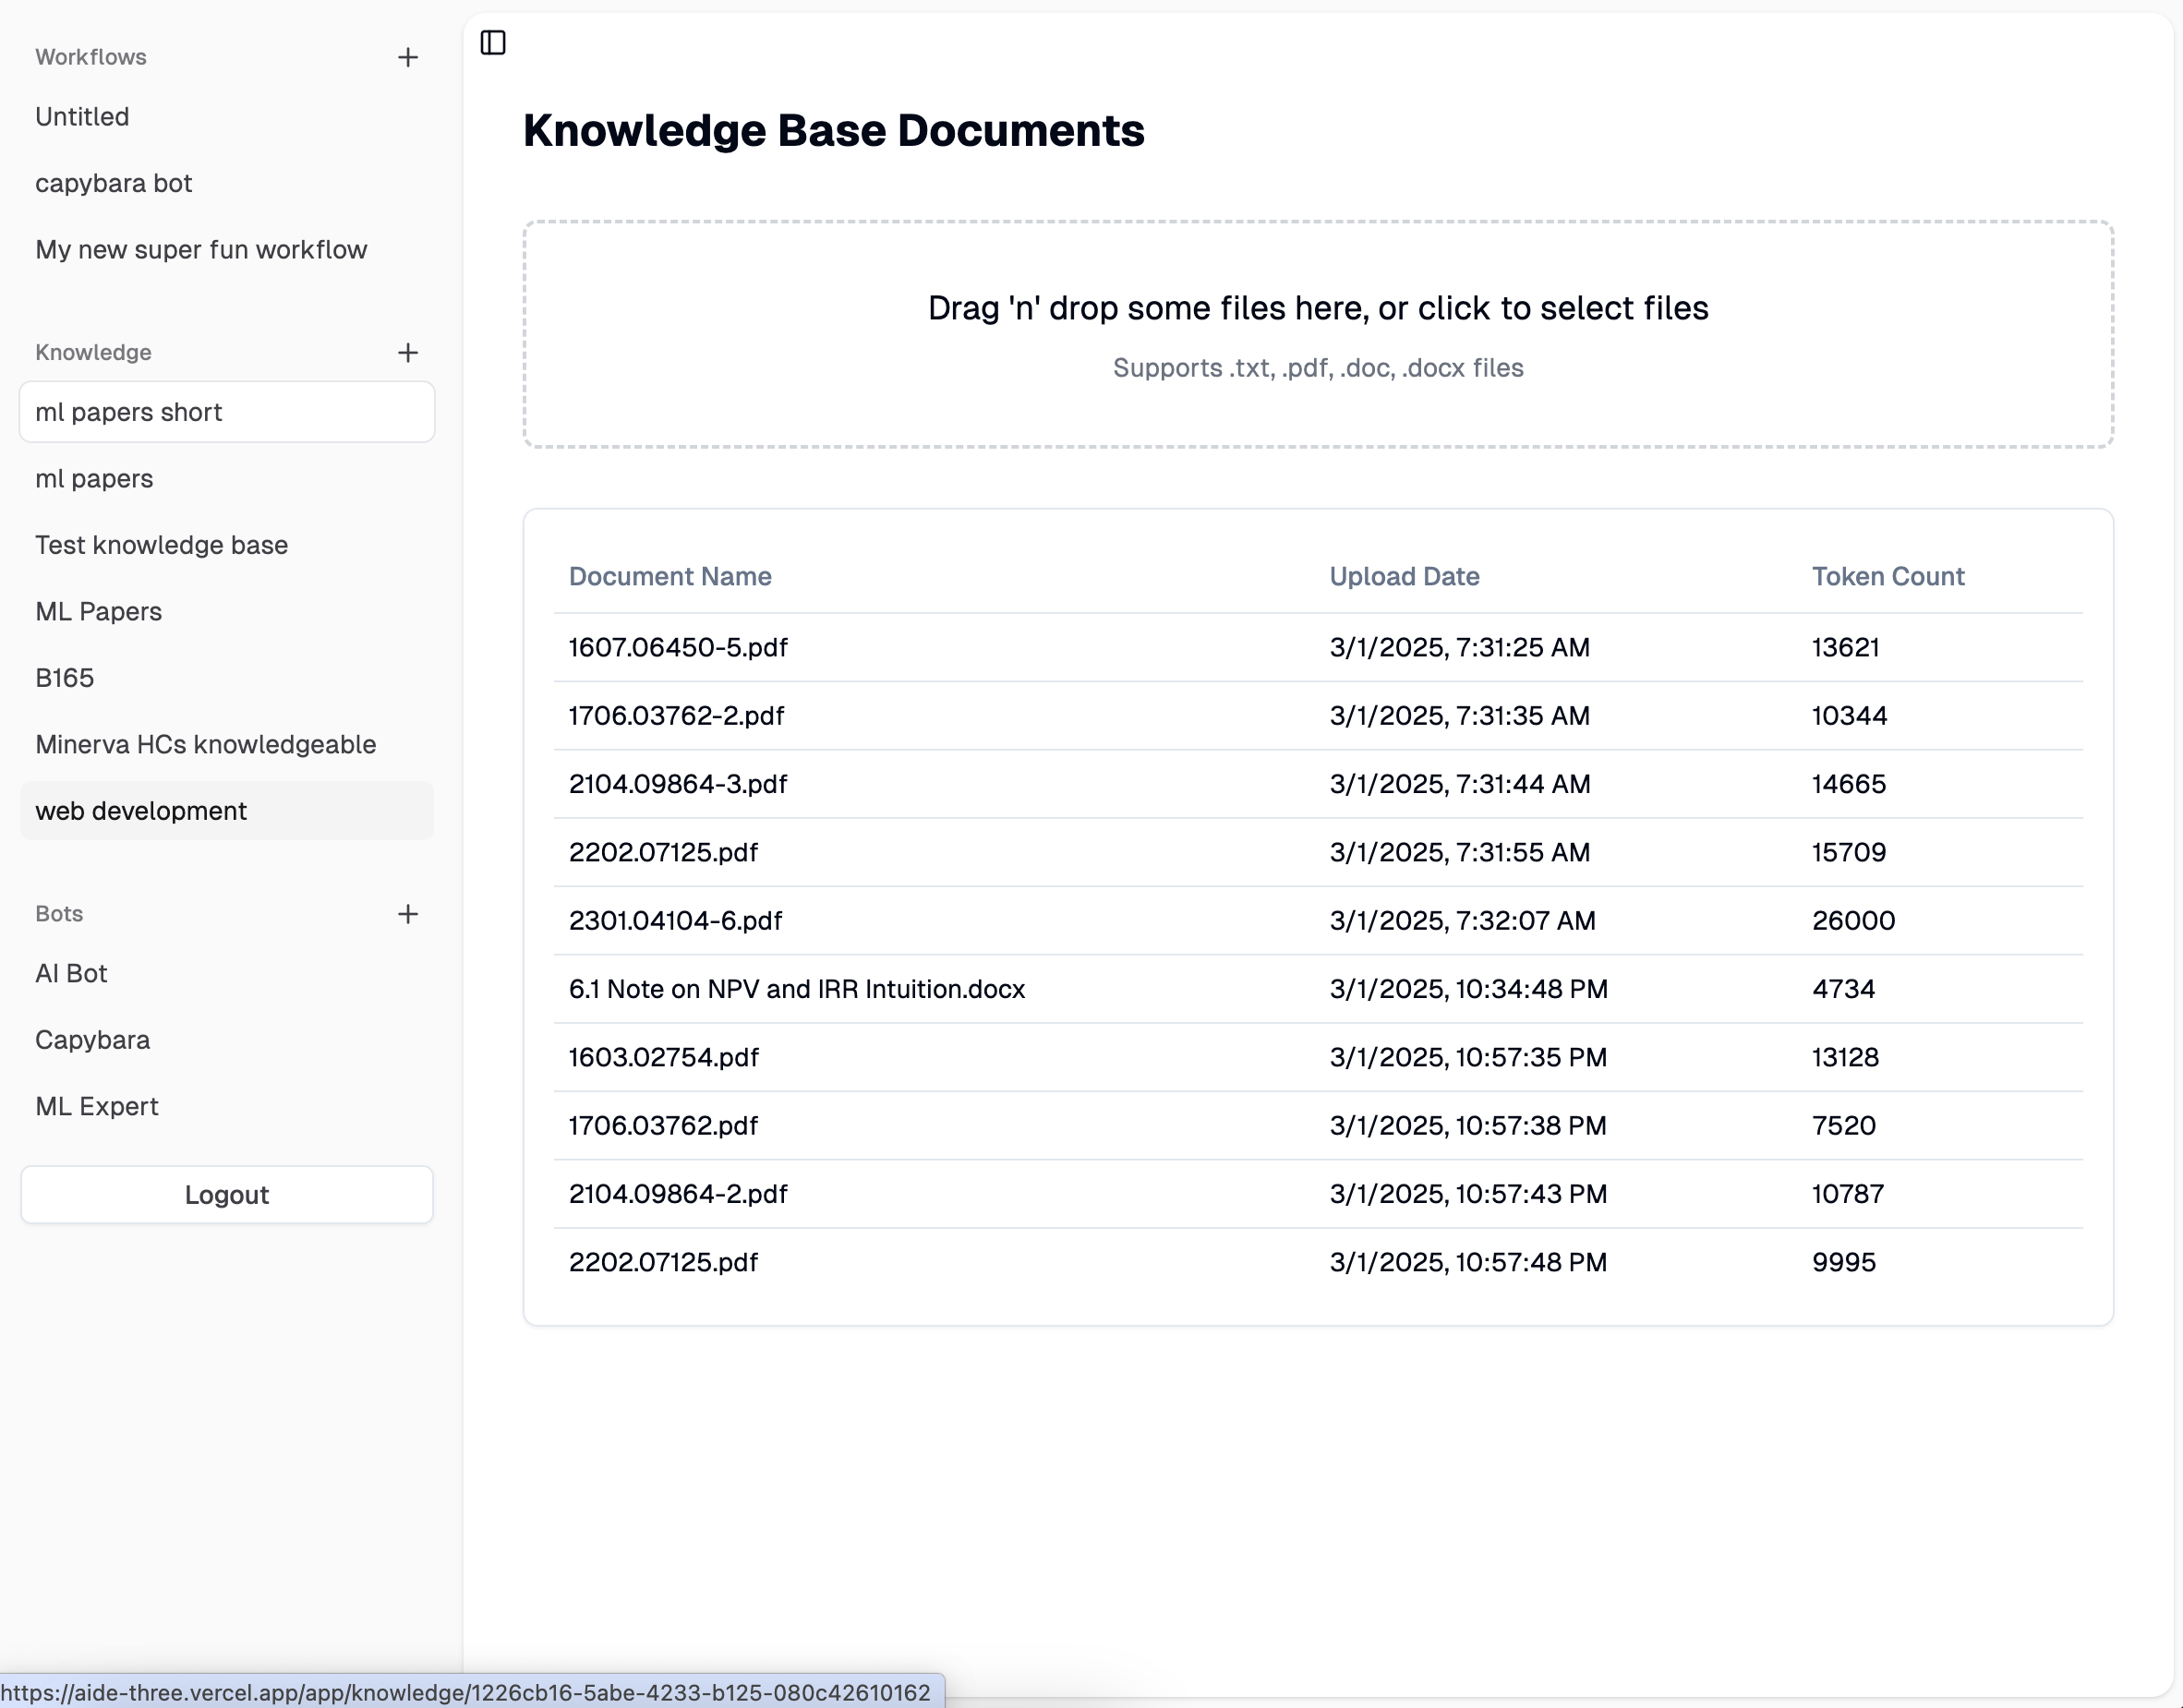Open the Untitled workflow
Image resolution: width=2183 pixels, height=1708 pixels.
point(82,117)
